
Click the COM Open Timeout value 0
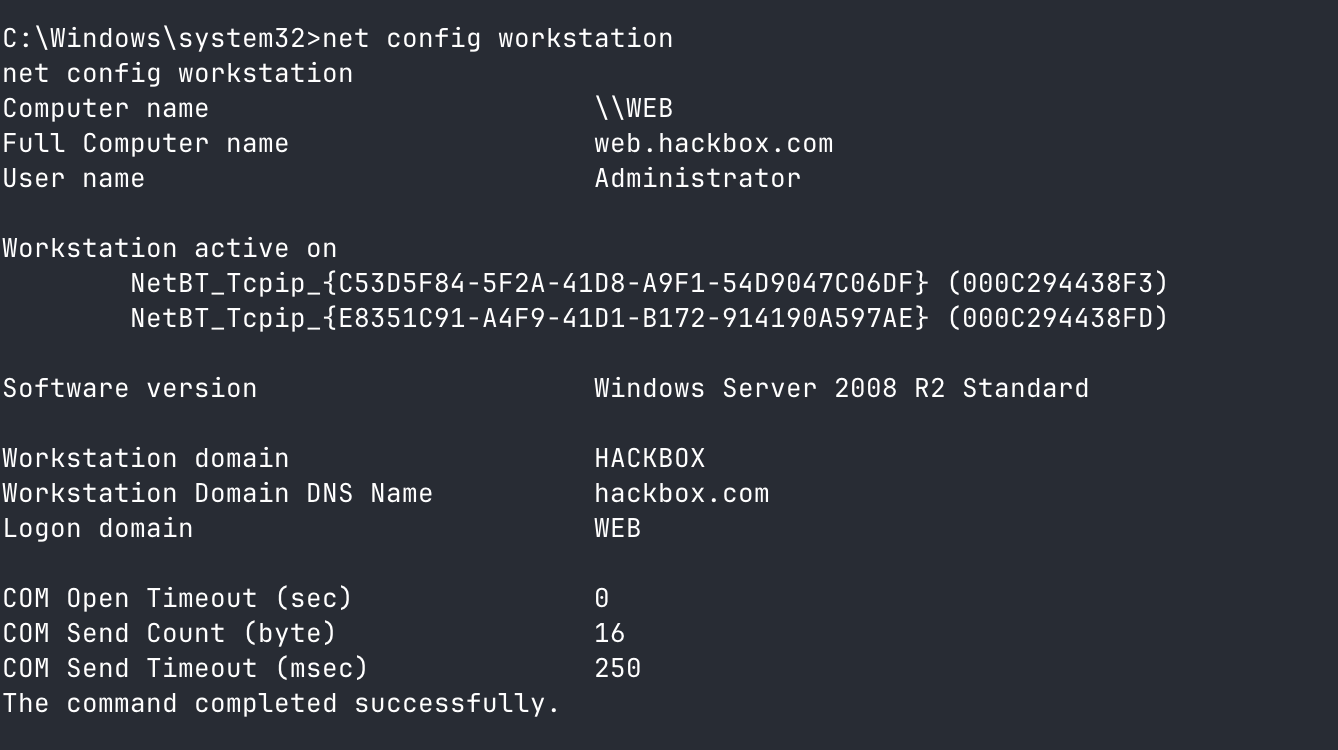click(x=601, y=598)
